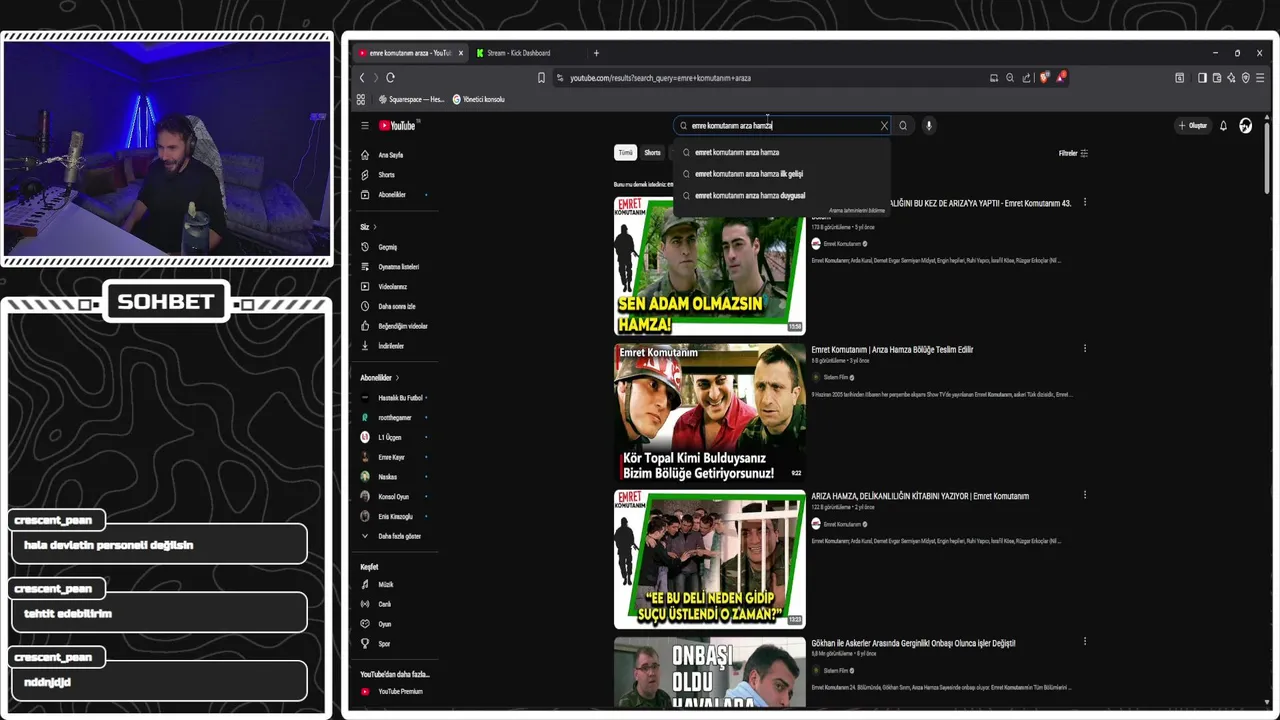Open the Brave wallet icon
The width and height of the screenshot is (1280, 720).
tap(1217, 78)
